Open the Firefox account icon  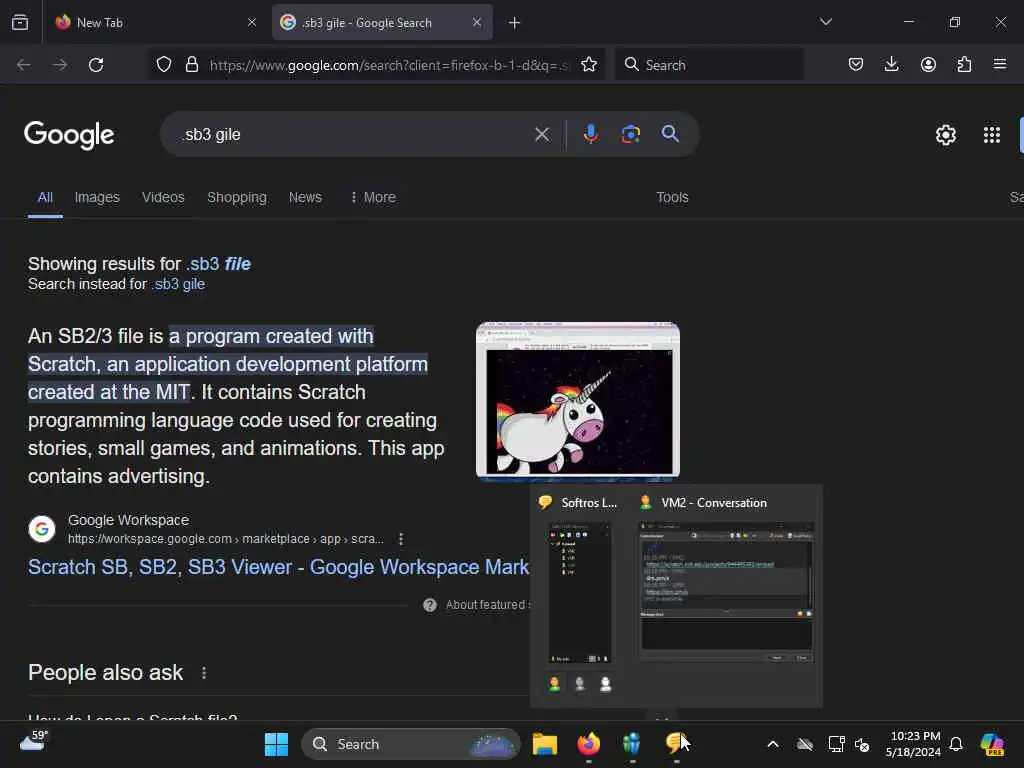click(x=928, y=65)
